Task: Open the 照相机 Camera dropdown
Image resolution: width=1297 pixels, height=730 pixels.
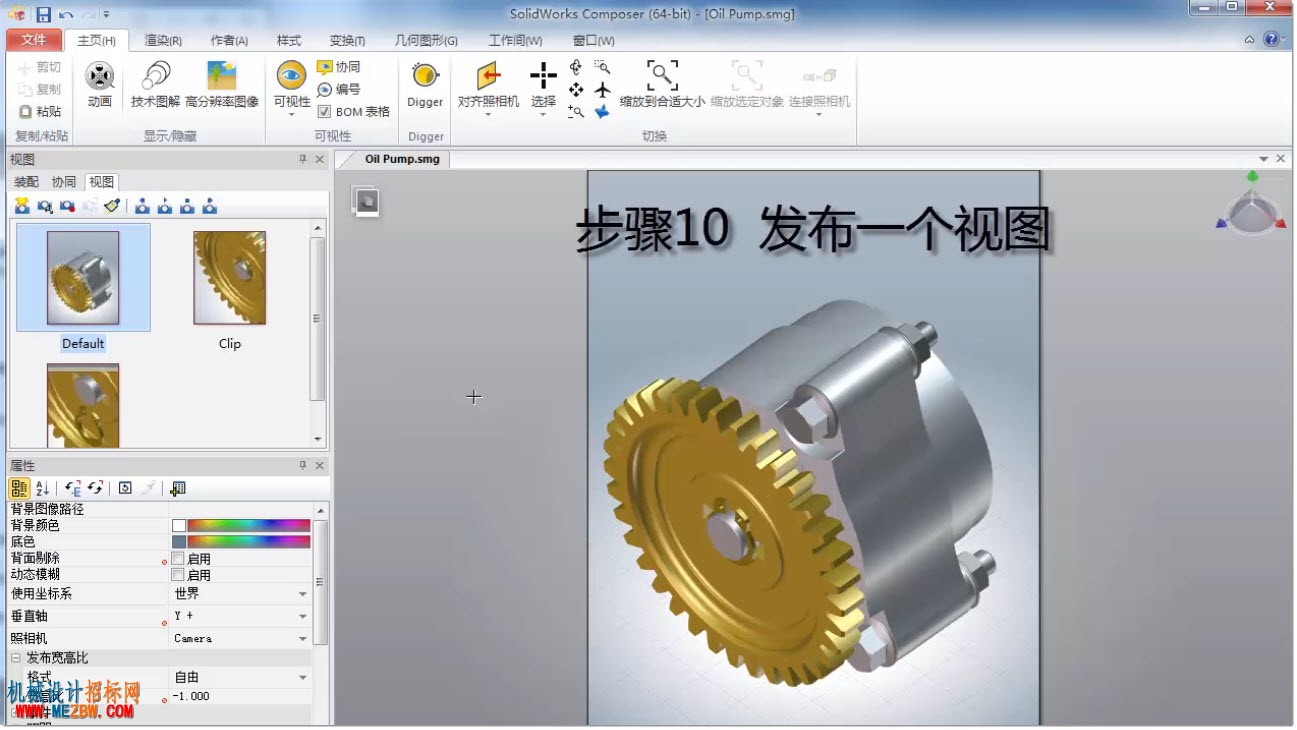Action: click(x=303, y=639)
